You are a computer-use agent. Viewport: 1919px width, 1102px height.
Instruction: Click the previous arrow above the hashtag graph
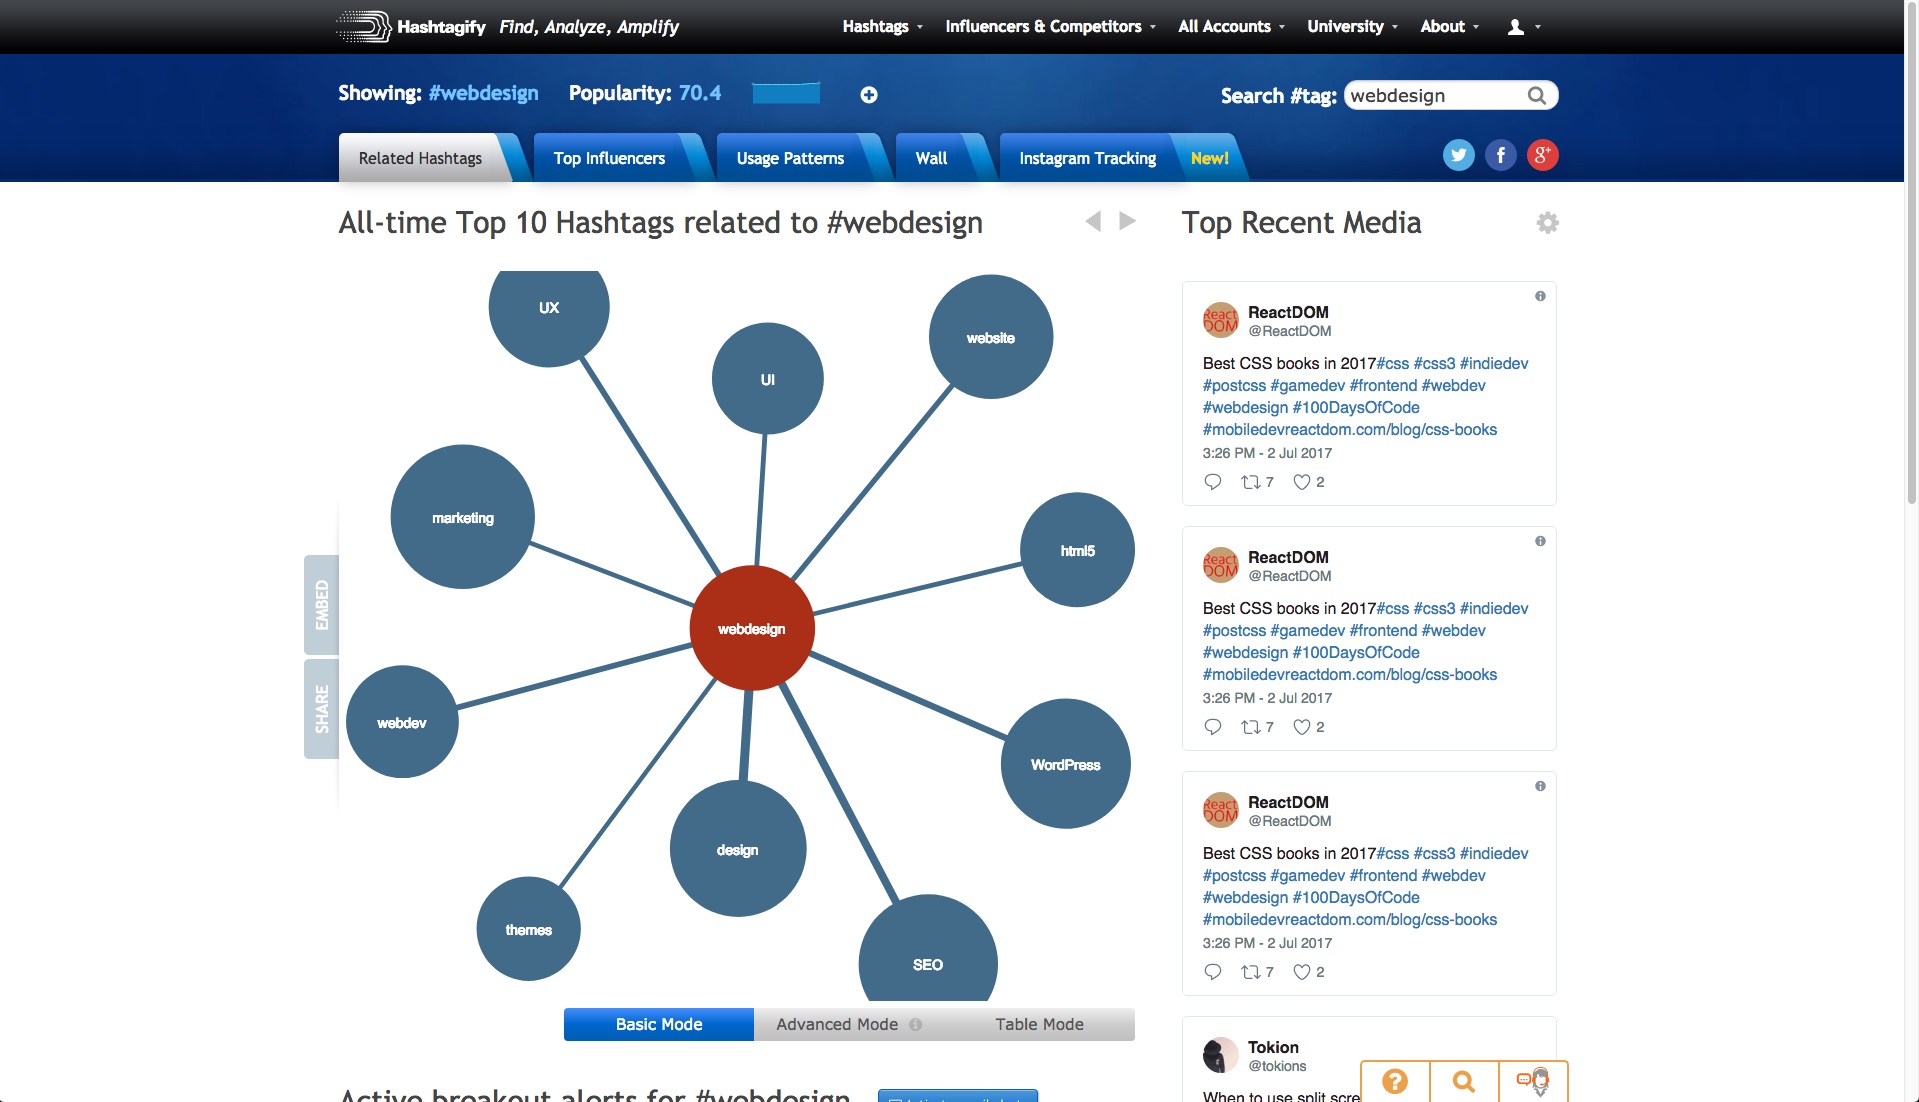1093,221
